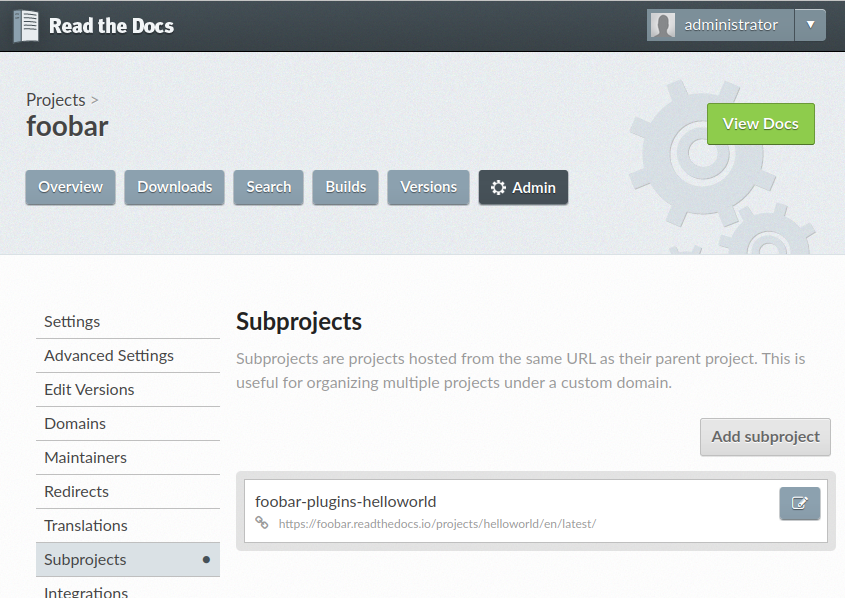Click the Add subproject button

(765, 437)
